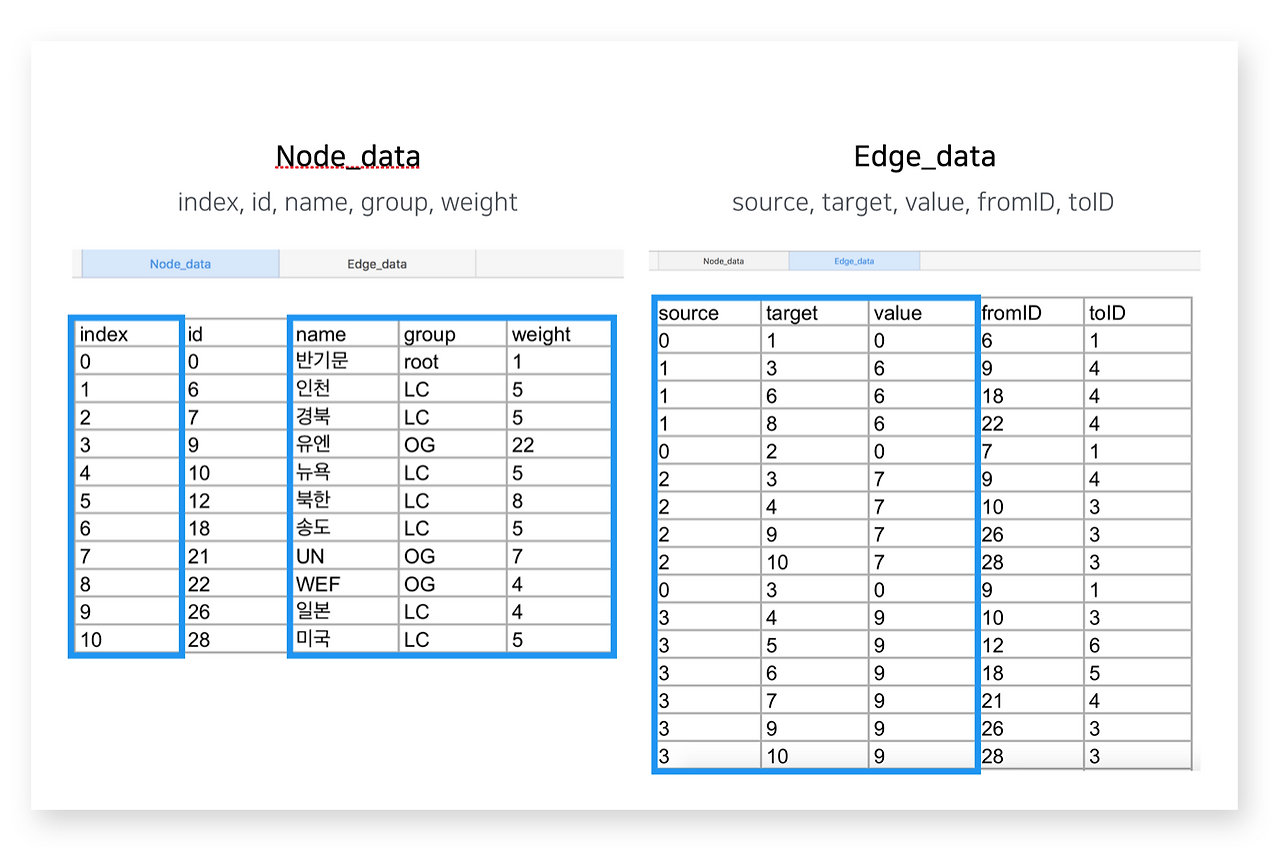Select the highlighted Node_data tab in the left sheet
This screenshot has width=1280, height=852.
pyautogui.click(x=180, y=264)
